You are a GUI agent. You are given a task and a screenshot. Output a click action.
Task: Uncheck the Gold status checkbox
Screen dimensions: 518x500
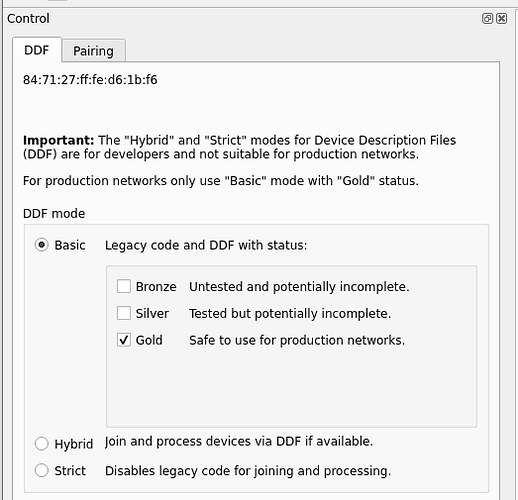pyautogui.click(x=124, y=340)
